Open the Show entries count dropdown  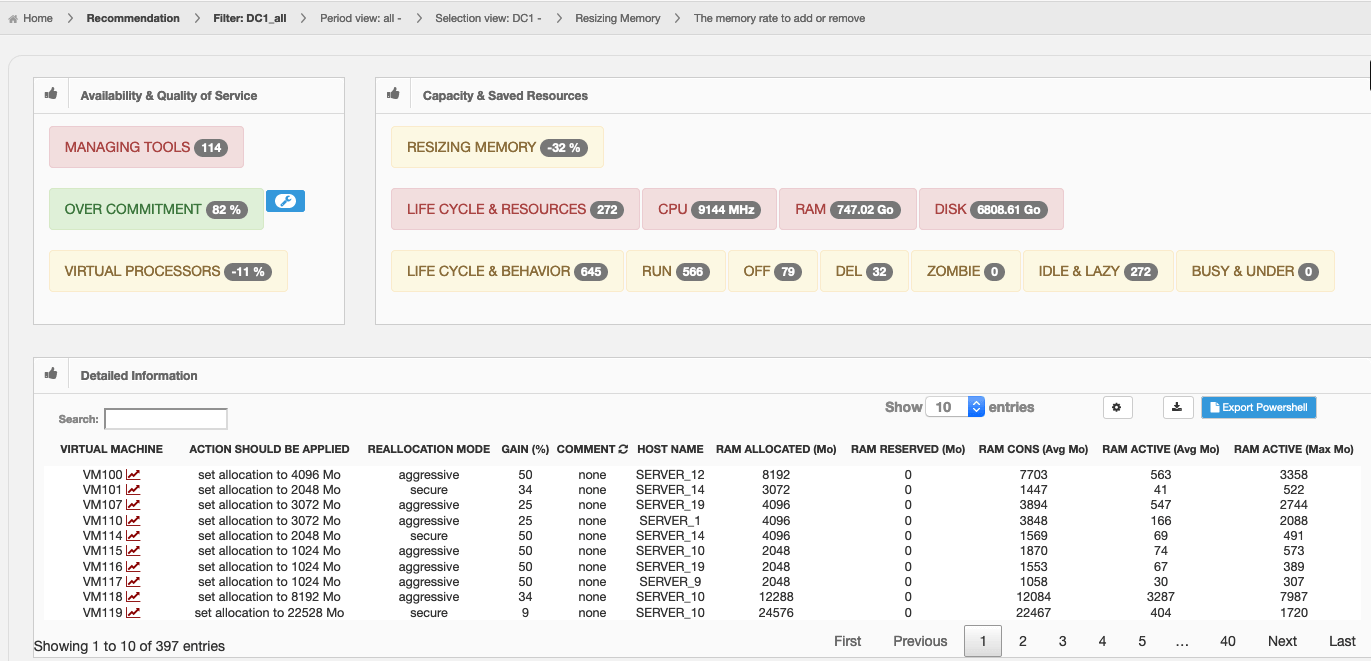(x=955, y=407)
